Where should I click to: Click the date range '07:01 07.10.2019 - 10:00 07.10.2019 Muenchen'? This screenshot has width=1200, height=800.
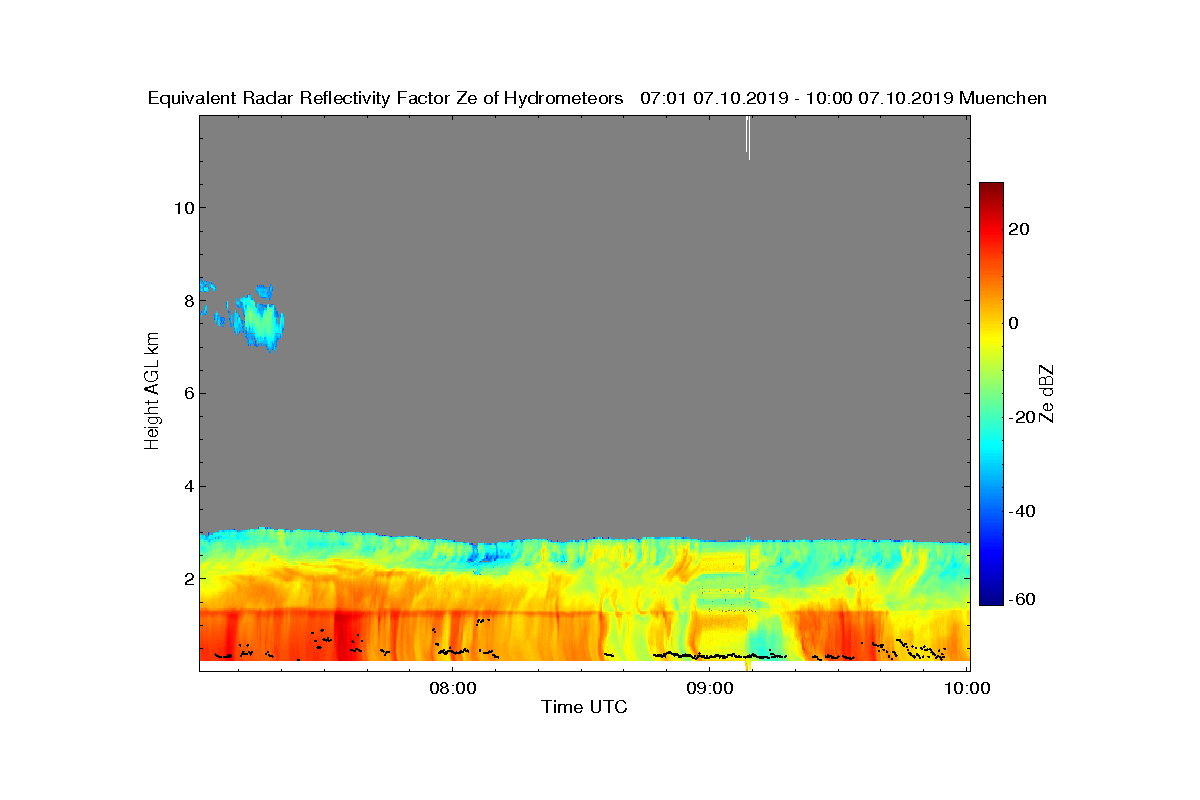click(x=843, y=98)
